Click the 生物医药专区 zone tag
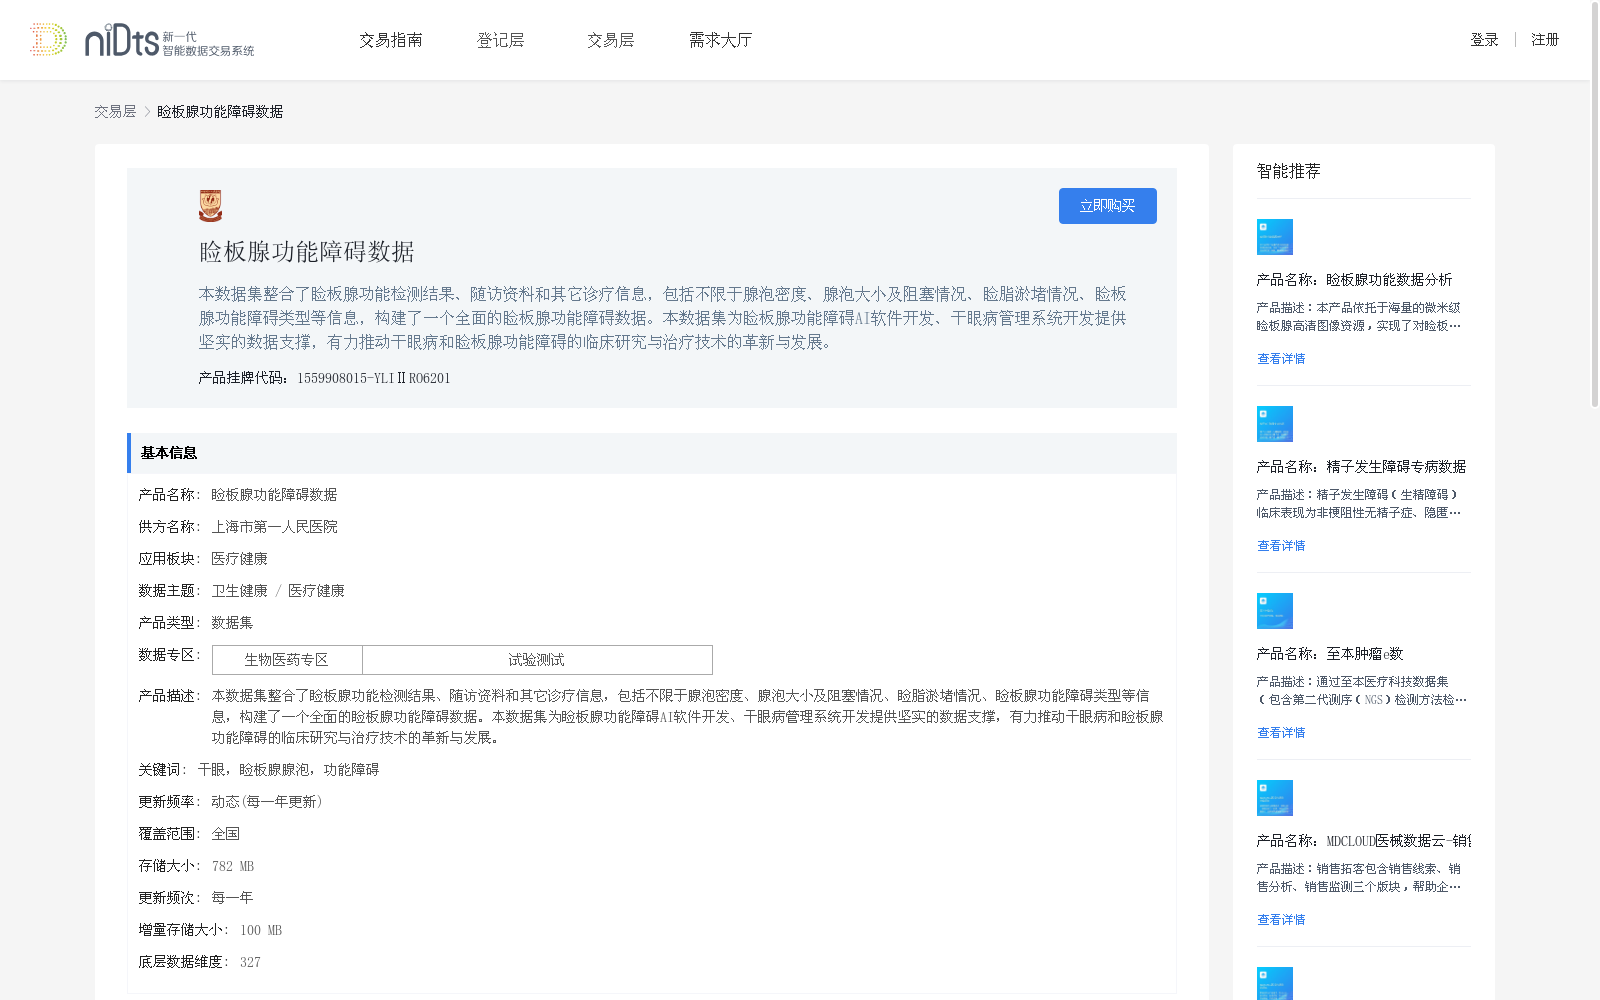 click(x=287, y=660)
